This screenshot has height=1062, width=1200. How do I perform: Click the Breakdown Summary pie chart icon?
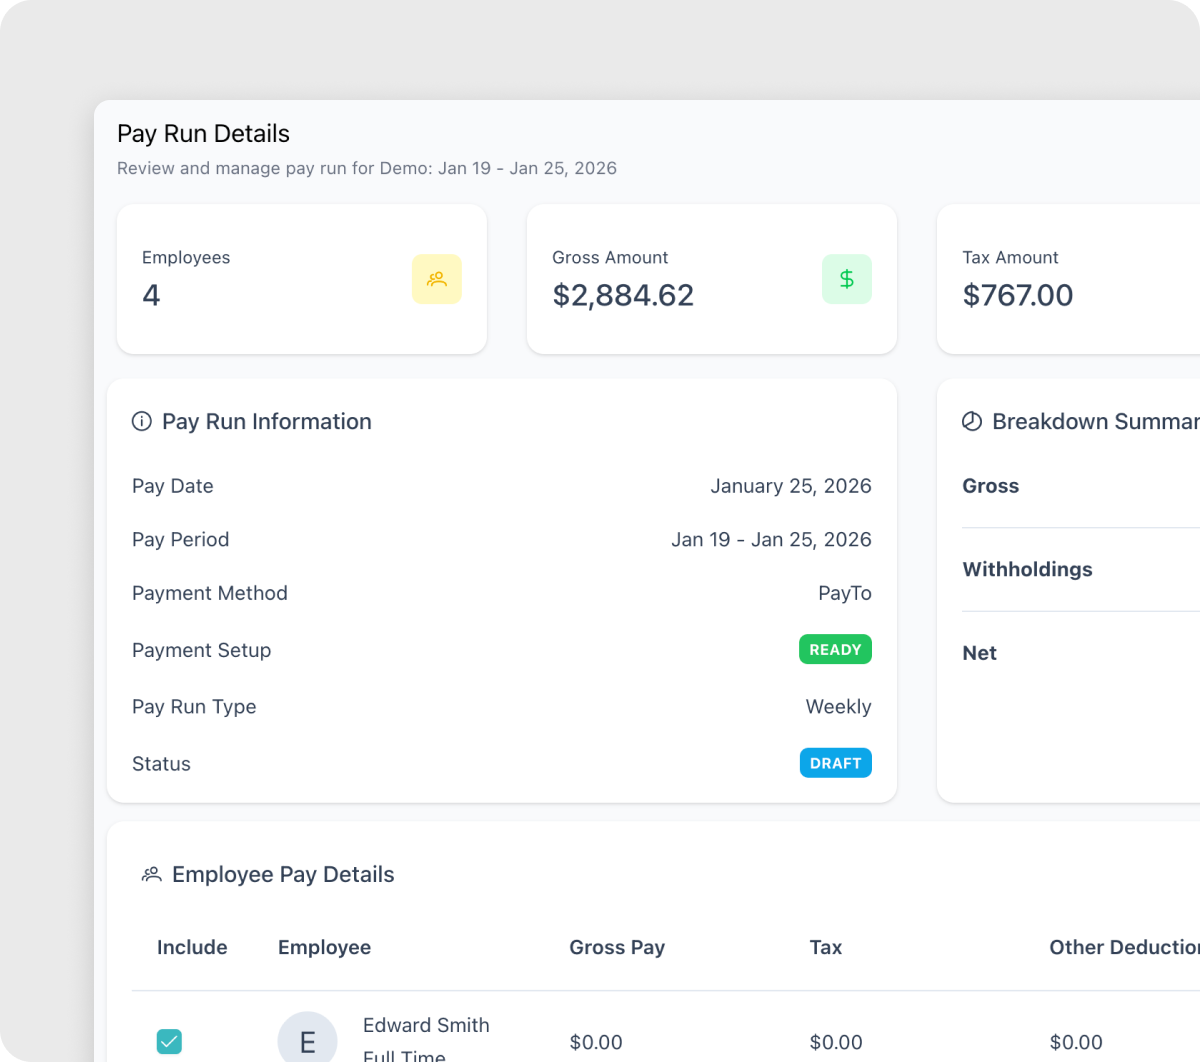(x=971, y=422)
